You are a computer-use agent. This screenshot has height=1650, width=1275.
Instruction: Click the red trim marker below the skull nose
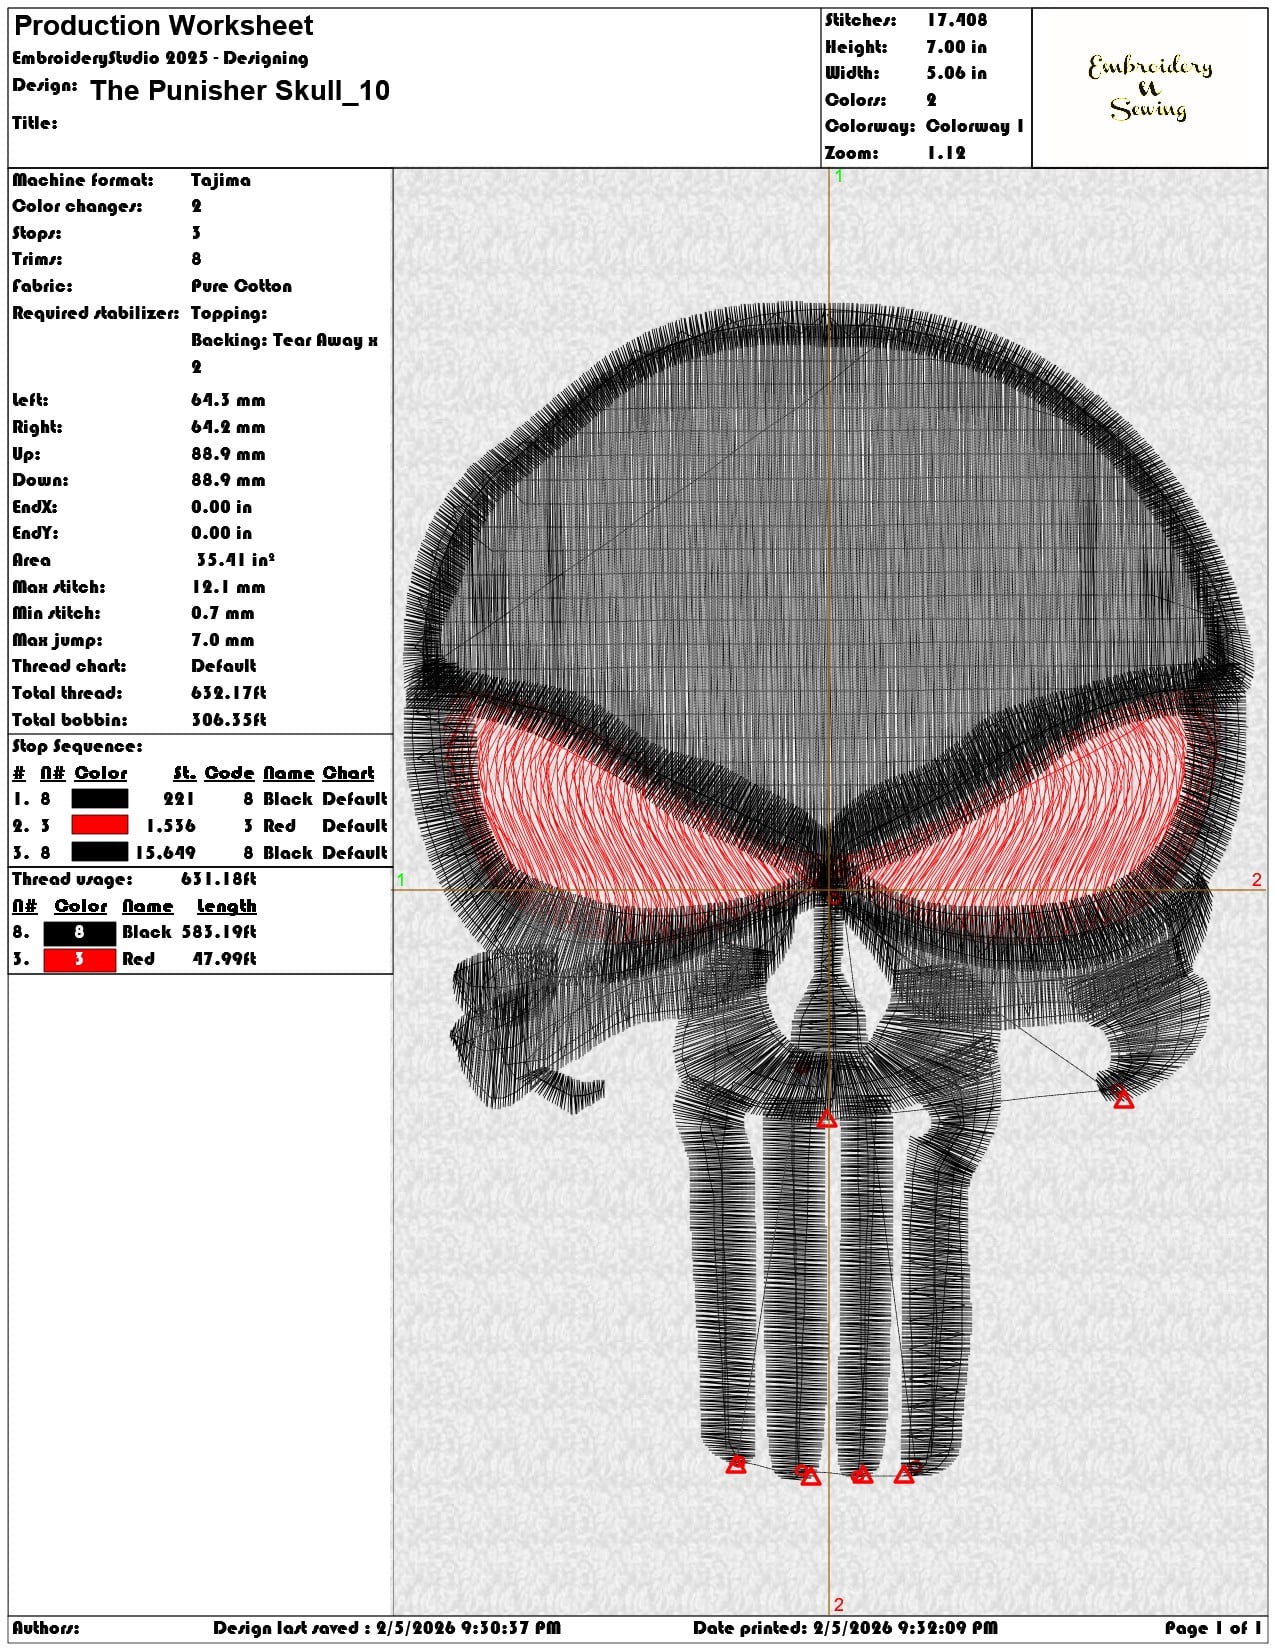(827, 1119)
